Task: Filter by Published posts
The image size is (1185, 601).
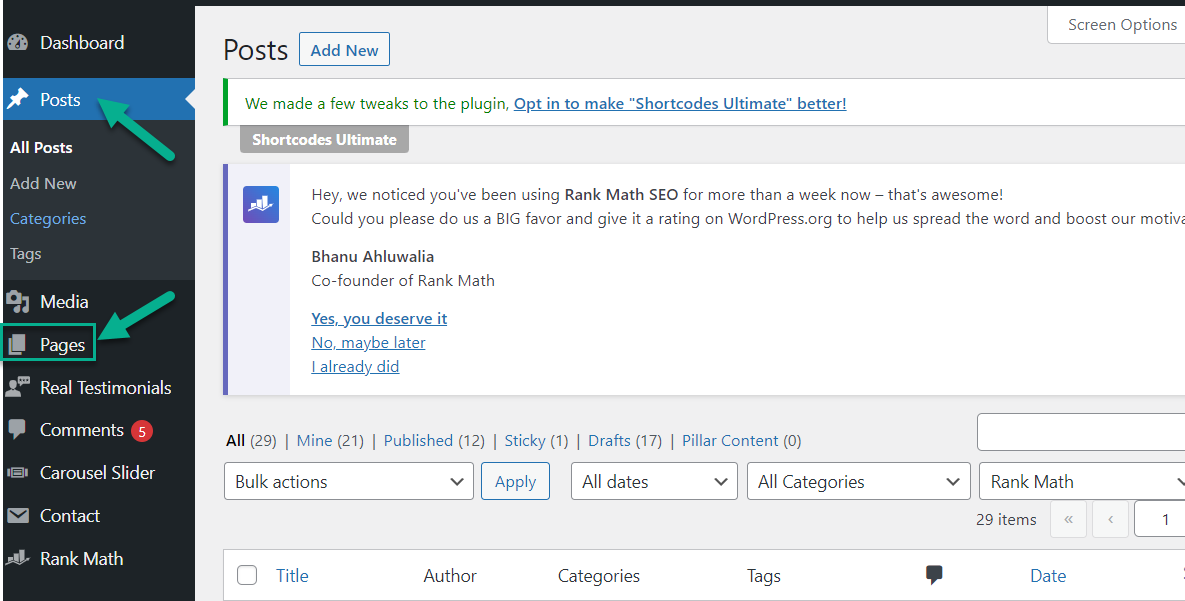Action: pos(418,440)
